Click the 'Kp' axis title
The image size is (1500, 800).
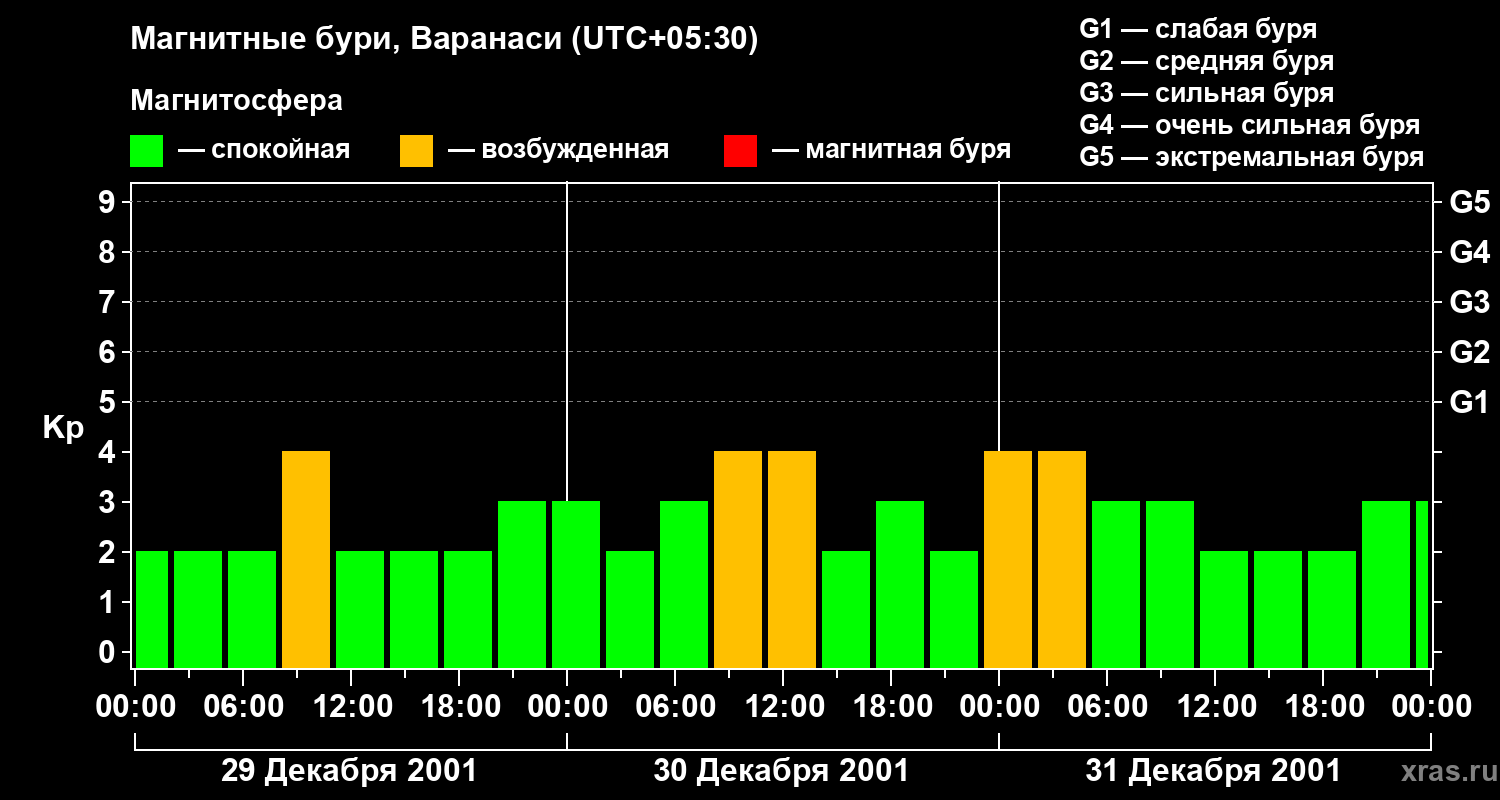click(x=63, y=428)
